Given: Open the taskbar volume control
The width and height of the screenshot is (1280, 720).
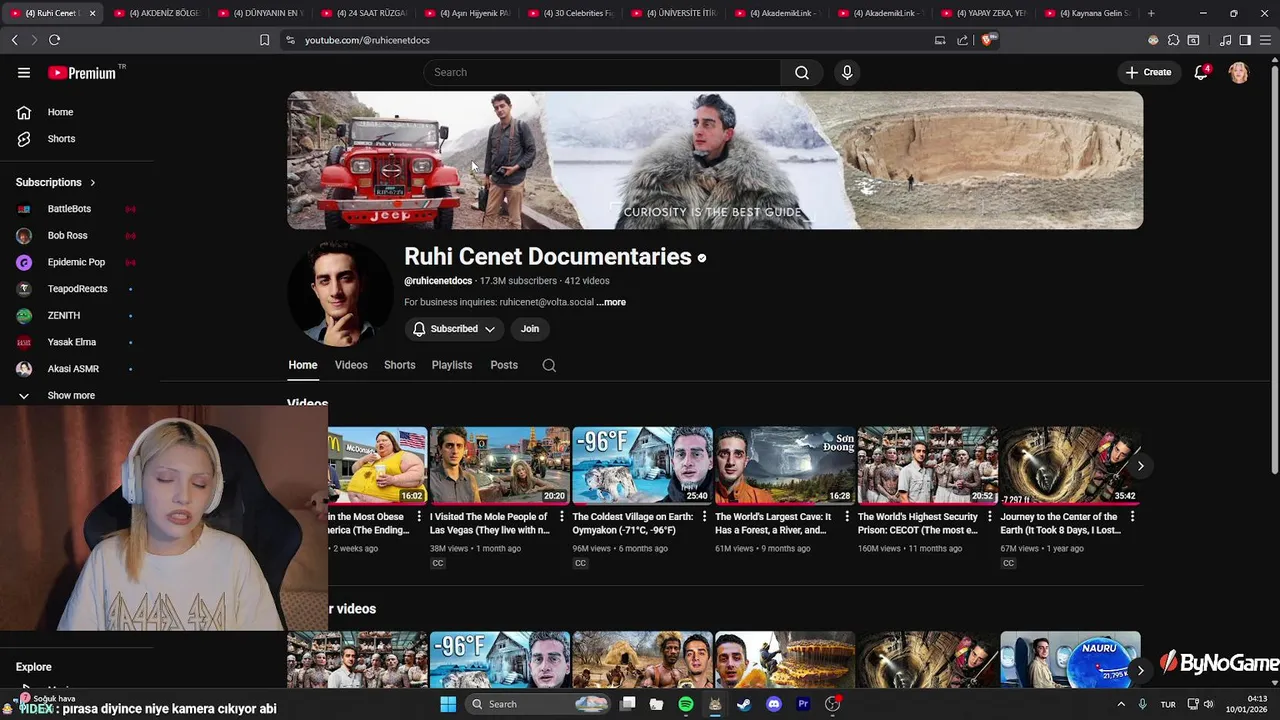Looking at the screenshot, I should tap(1209, 704).
